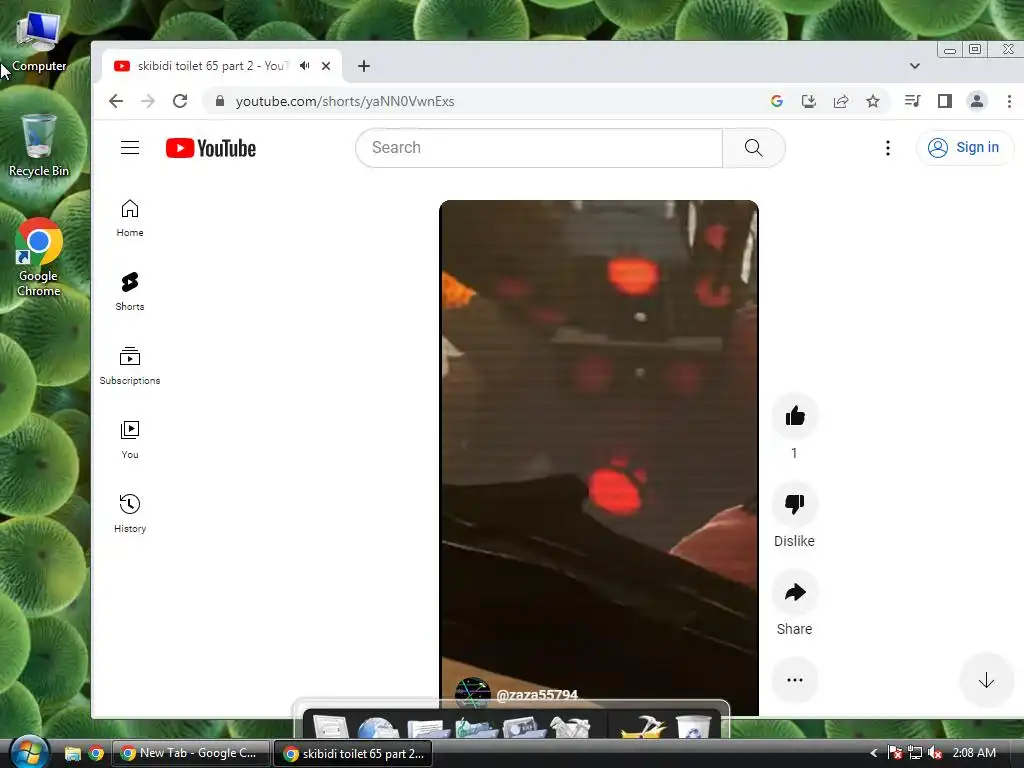Switch to New Tab - Google Chrome taskbar item
1024x768 pixels.
click(191, 753)
